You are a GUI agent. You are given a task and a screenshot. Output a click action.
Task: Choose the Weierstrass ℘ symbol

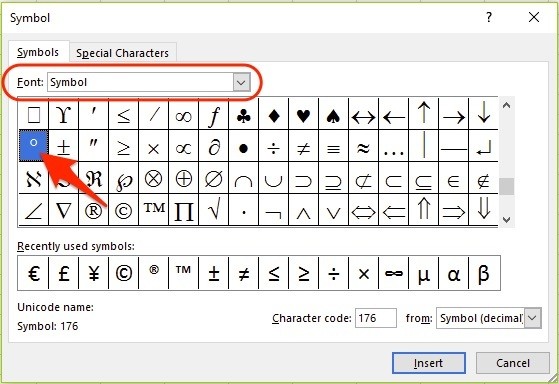click(123, 178)
